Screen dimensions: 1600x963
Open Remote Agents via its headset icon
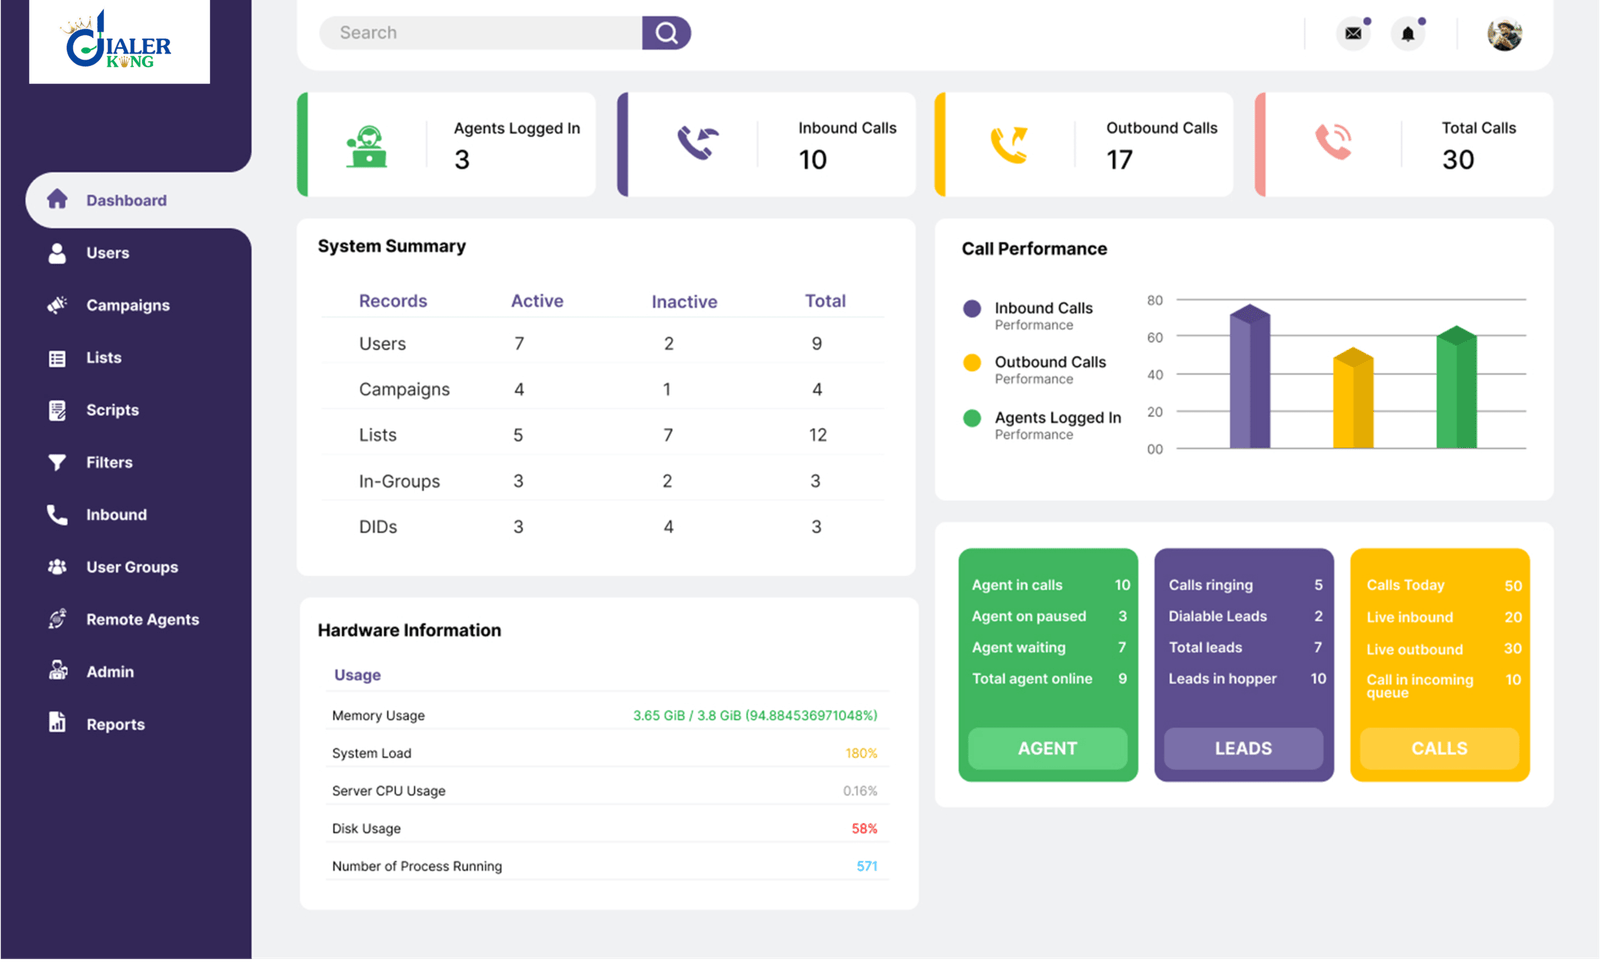[57, 619]
